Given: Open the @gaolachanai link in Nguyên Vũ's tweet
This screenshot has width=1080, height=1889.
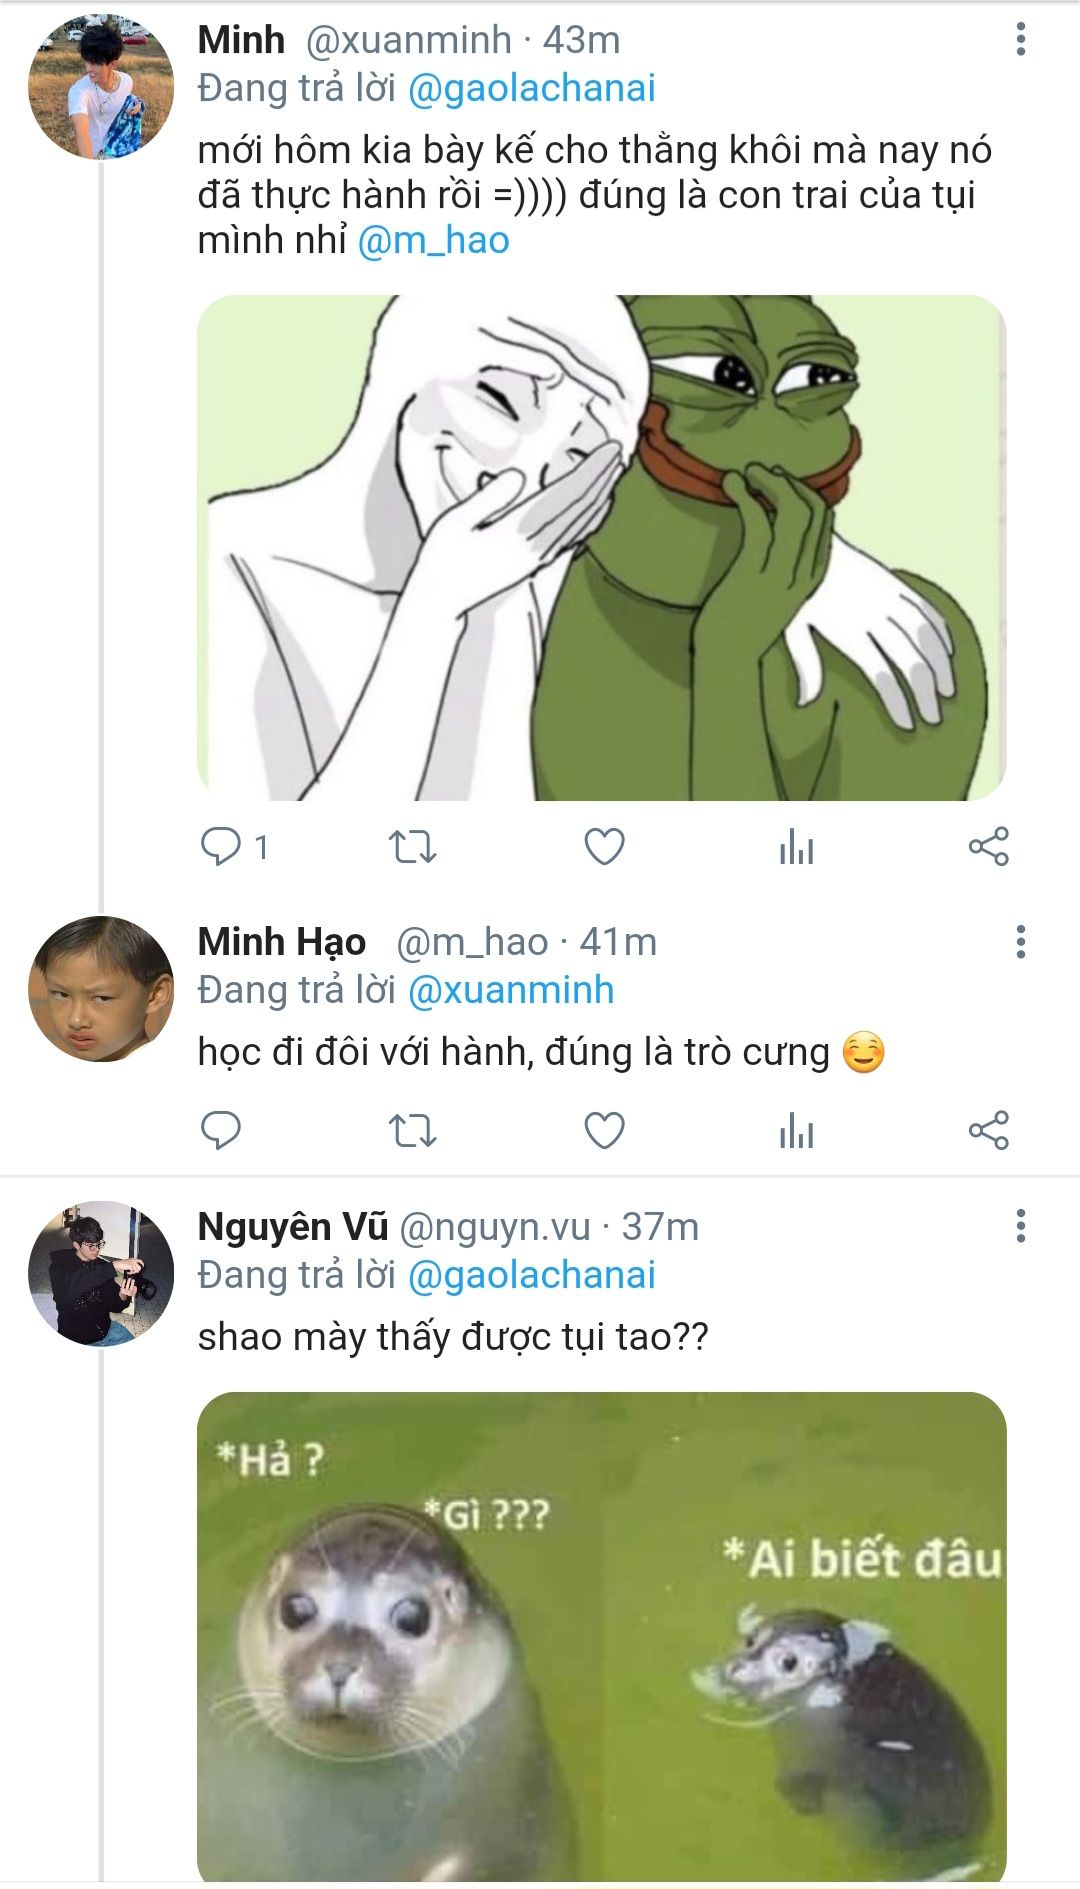Looking at the screenshot, I should tap(531, 1275).
